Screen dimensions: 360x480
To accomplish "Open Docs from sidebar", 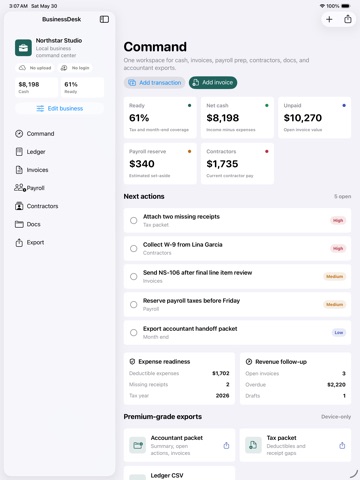I will (x=59, y=224).
